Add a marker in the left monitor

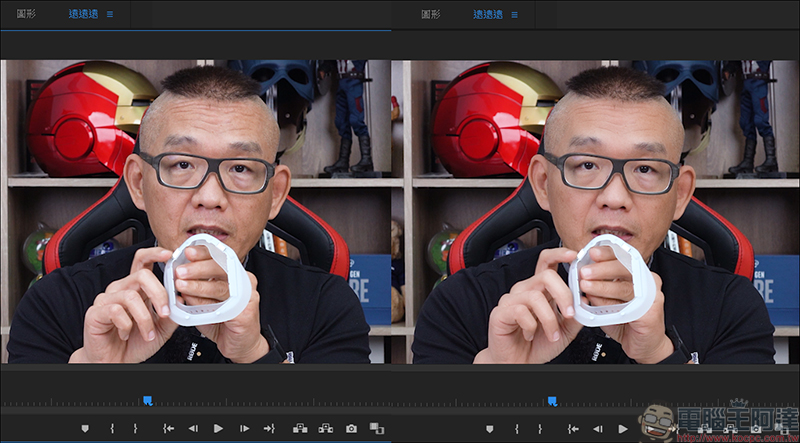[84, 428]
